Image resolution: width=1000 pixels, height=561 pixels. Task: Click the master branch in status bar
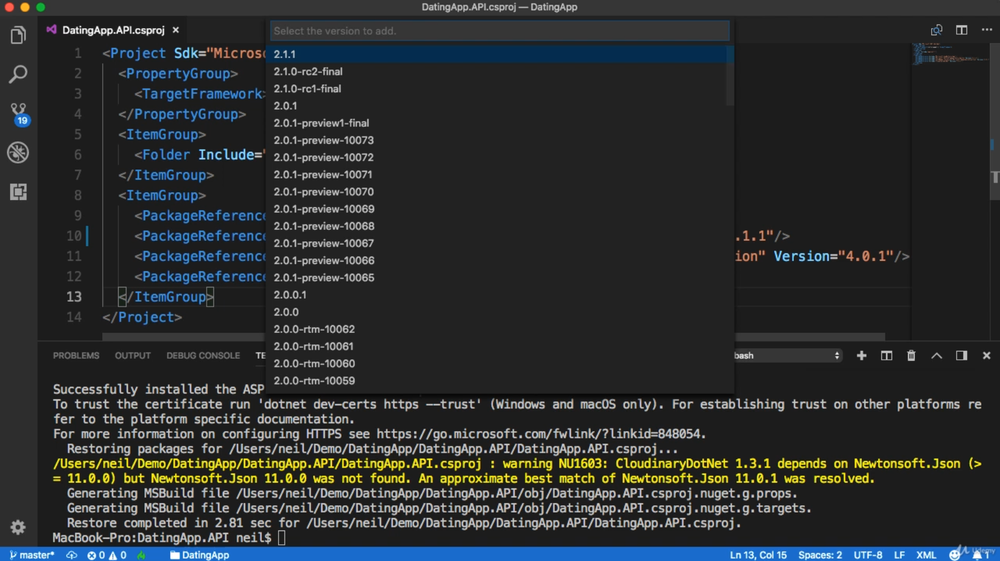(x=32, y=555)
